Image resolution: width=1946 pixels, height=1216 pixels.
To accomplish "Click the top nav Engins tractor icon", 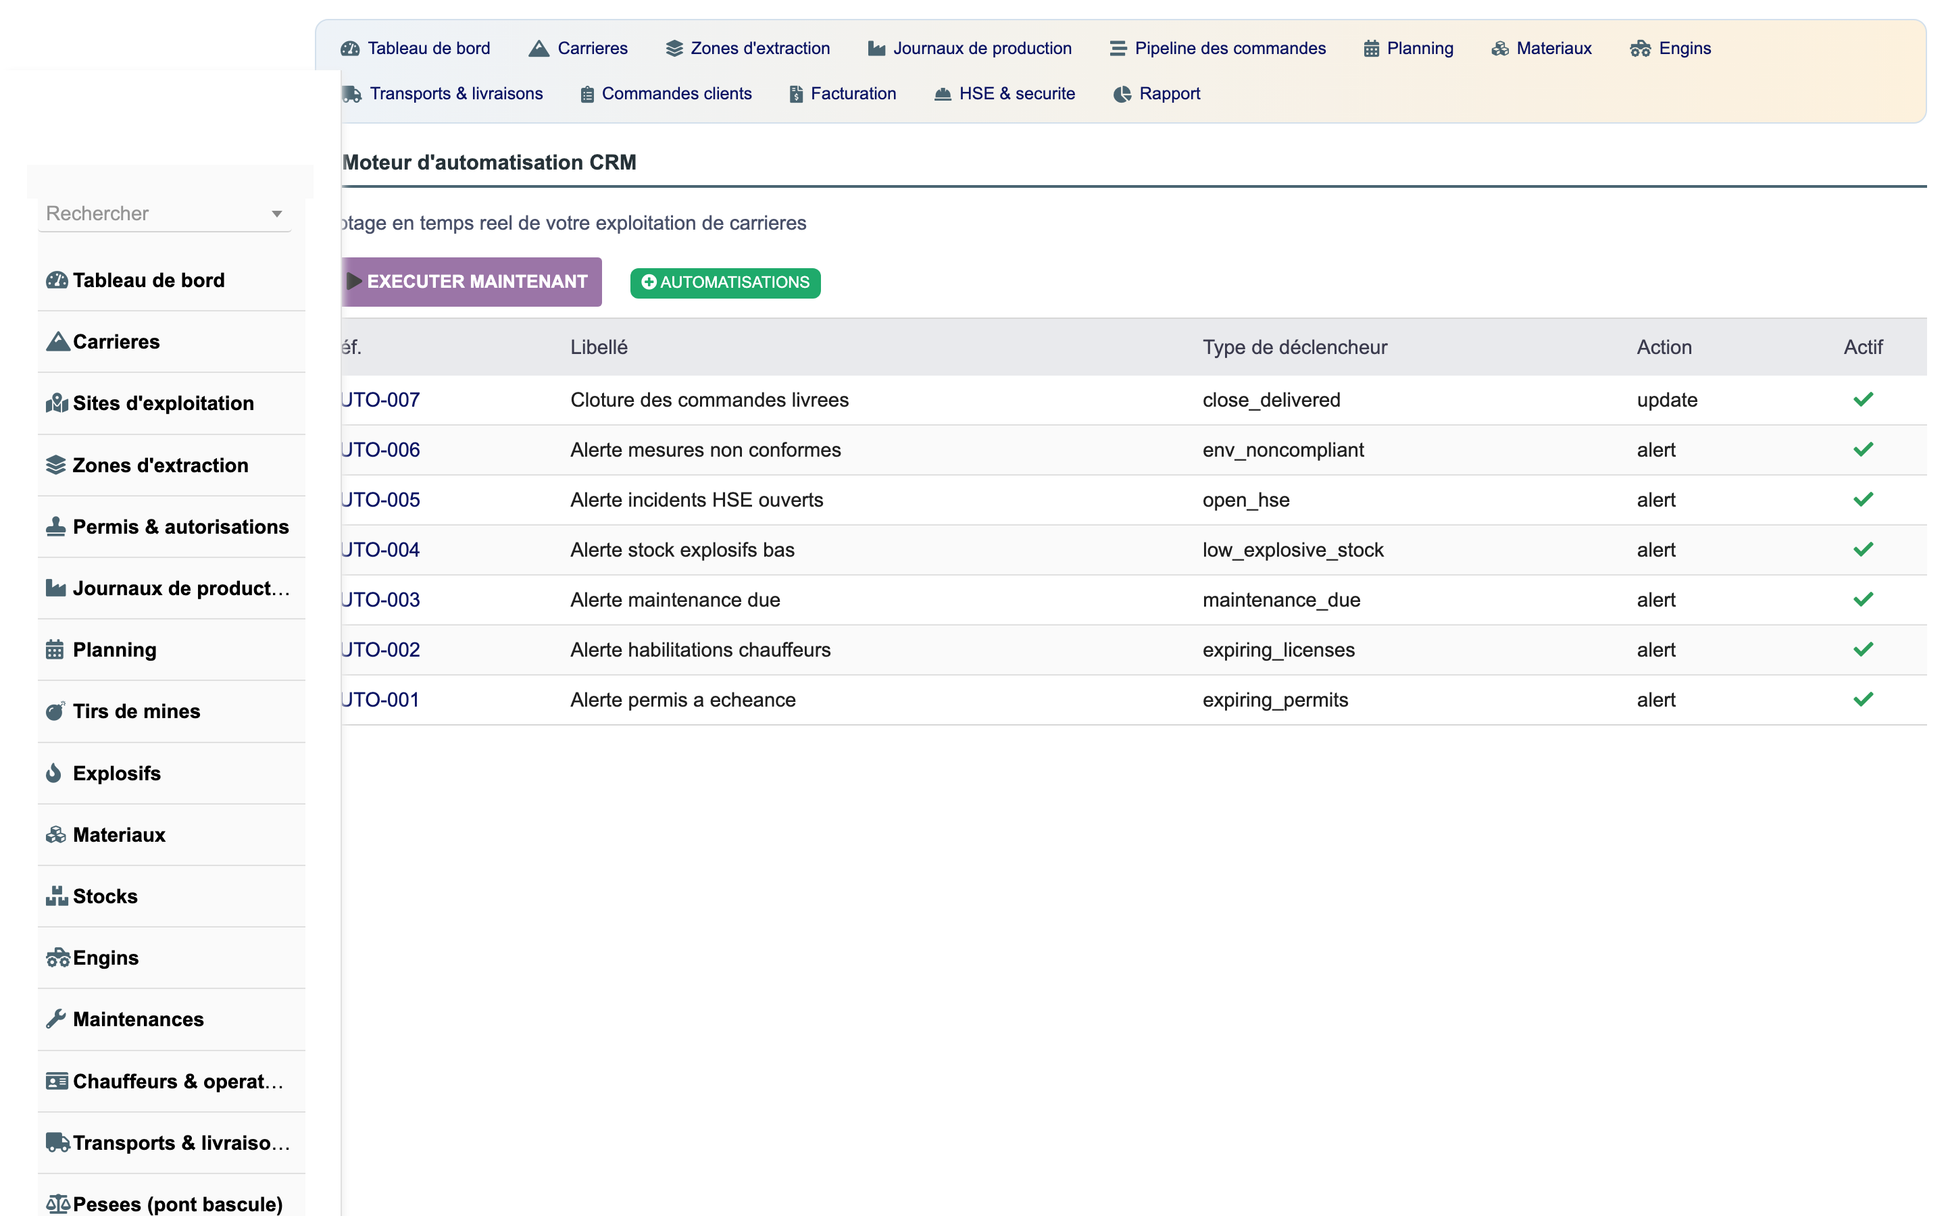I will [1640, 48].
